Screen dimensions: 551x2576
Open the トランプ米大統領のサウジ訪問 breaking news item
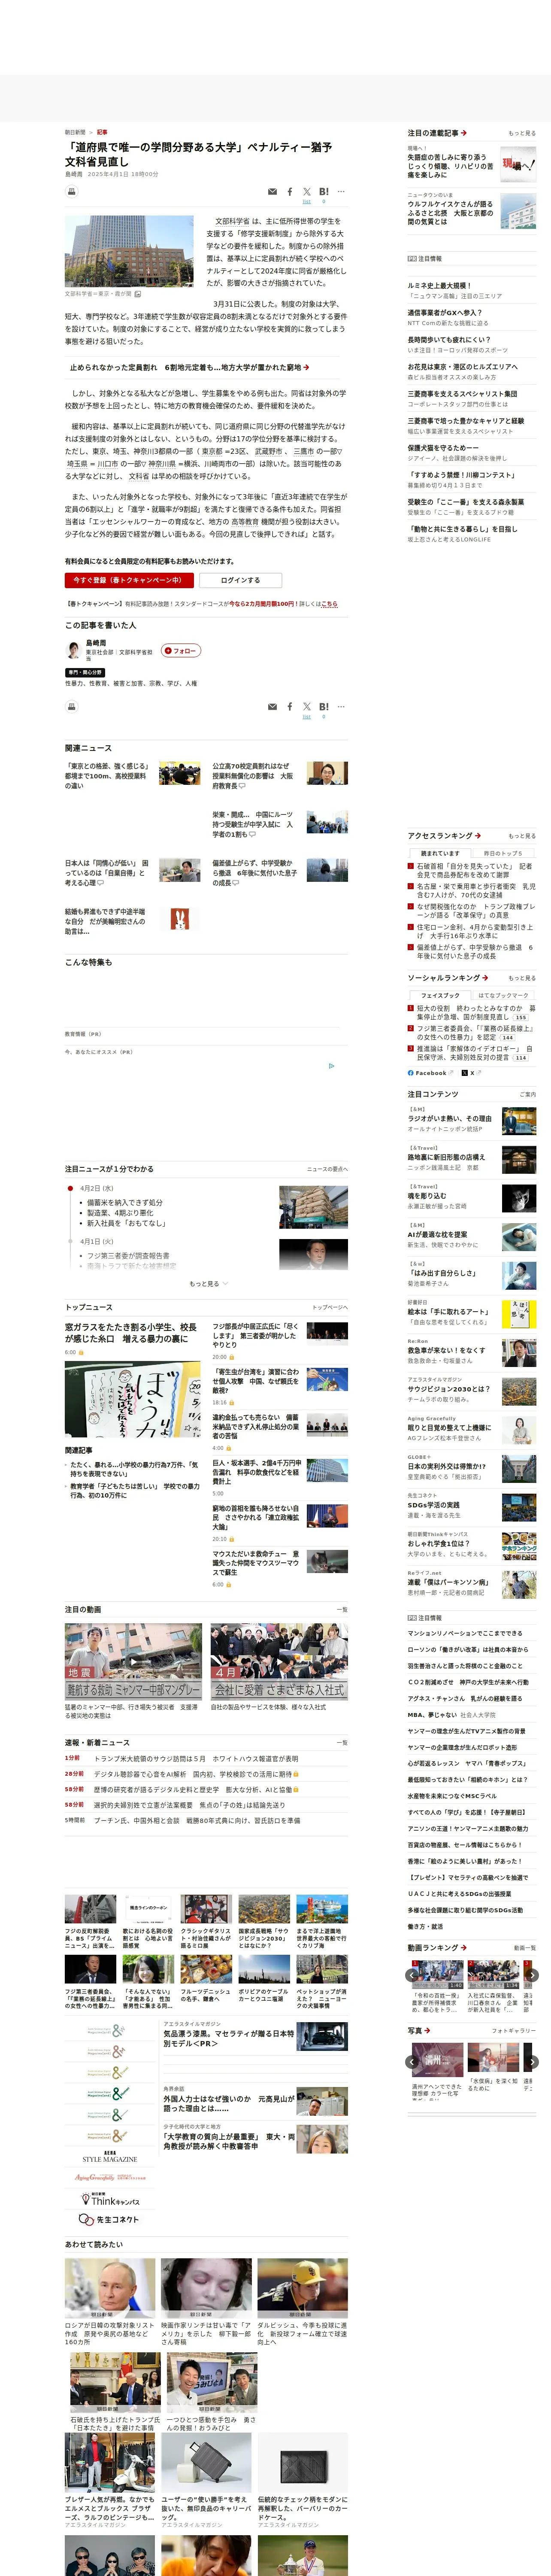pos(196,1758)
